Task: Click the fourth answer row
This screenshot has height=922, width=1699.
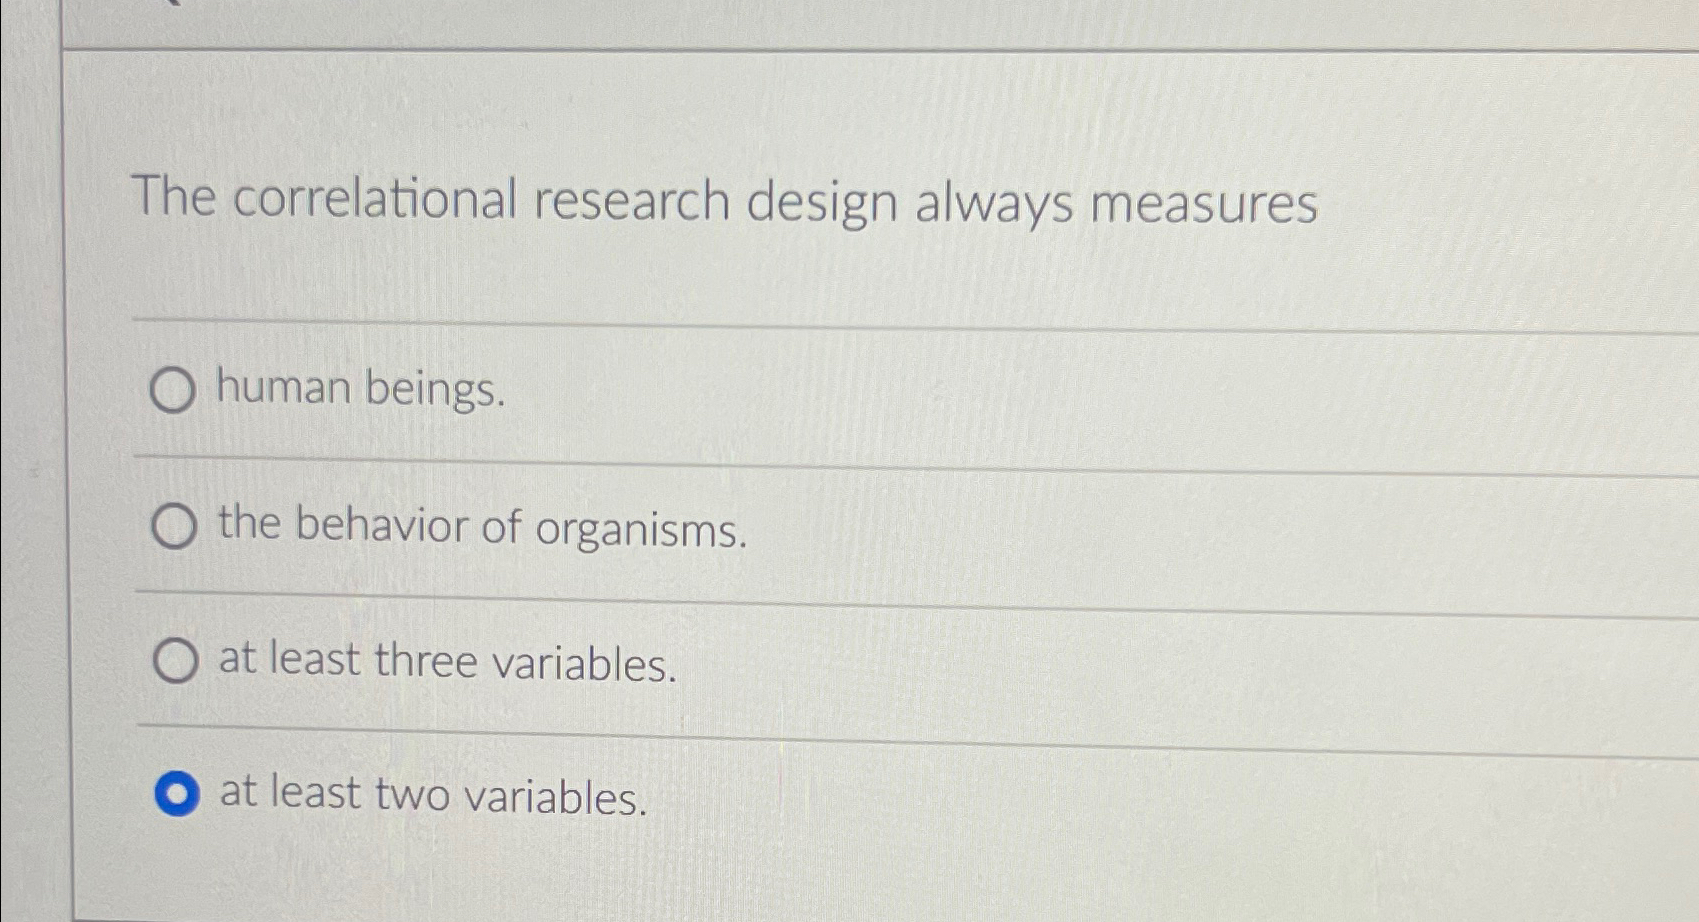Action: click(700, 795)
